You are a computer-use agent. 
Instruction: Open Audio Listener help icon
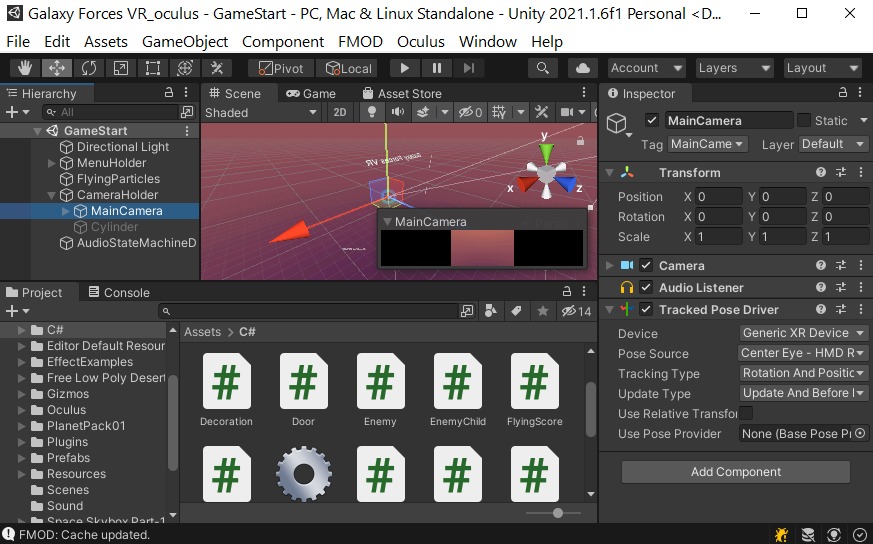click(x=821, y=288)
